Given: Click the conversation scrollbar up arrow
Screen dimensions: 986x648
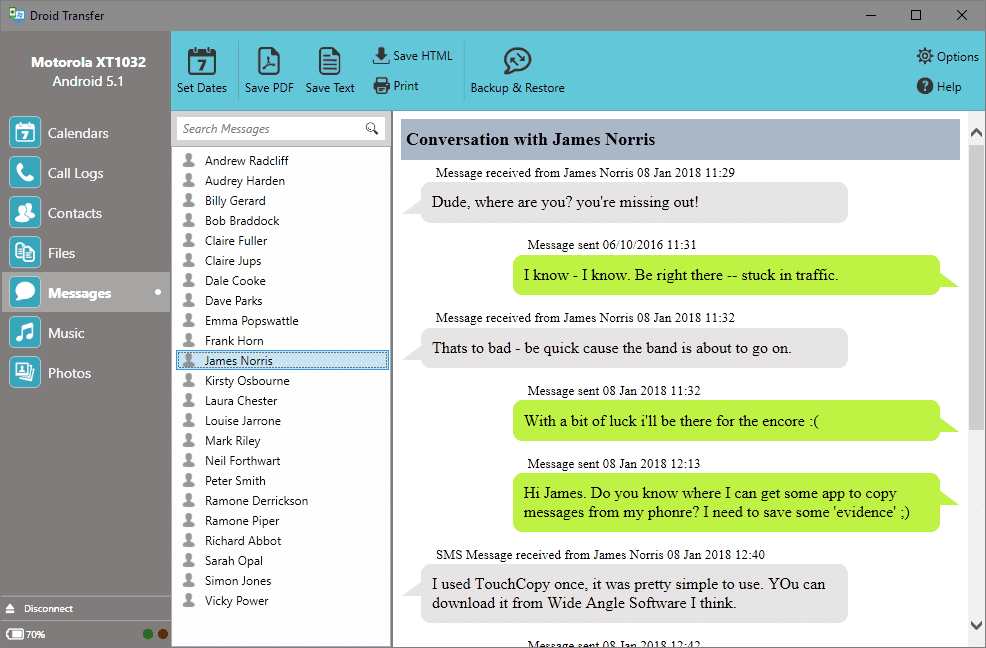Looking at the screenshot, I should point(976,133).
